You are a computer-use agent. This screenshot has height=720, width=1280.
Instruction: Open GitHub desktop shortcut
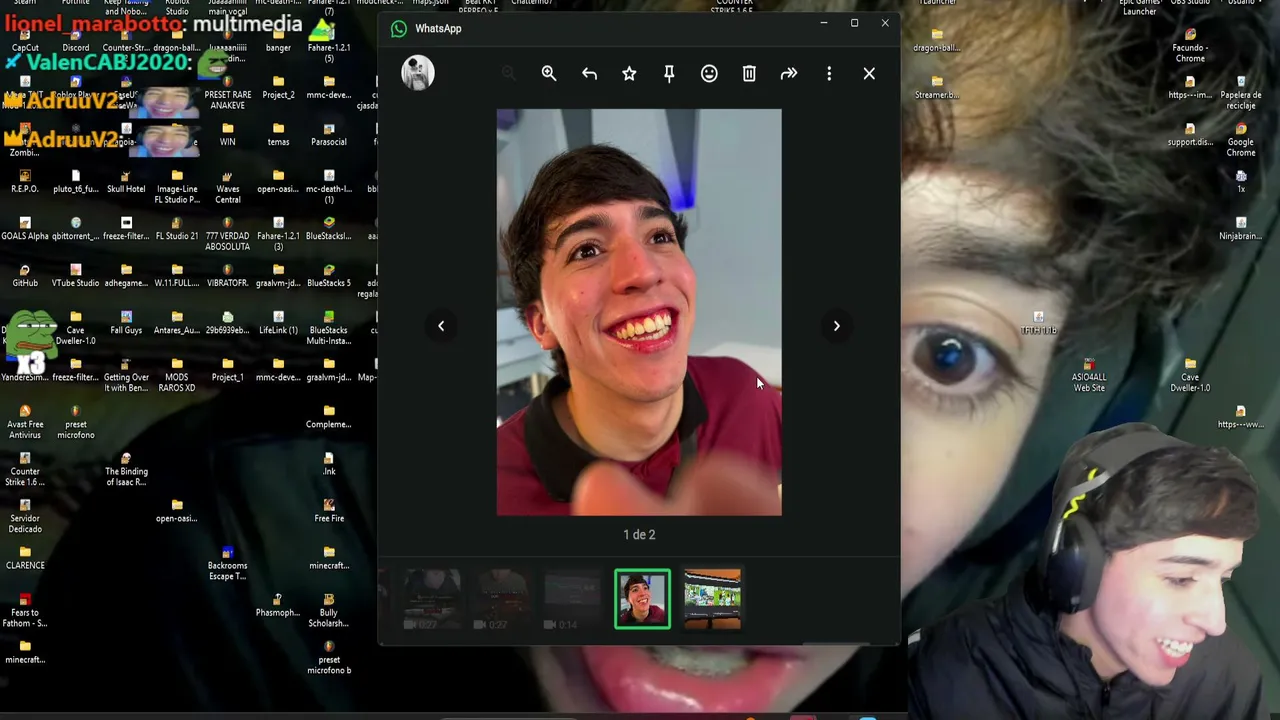pyautogui.click(x=25, y=275)
